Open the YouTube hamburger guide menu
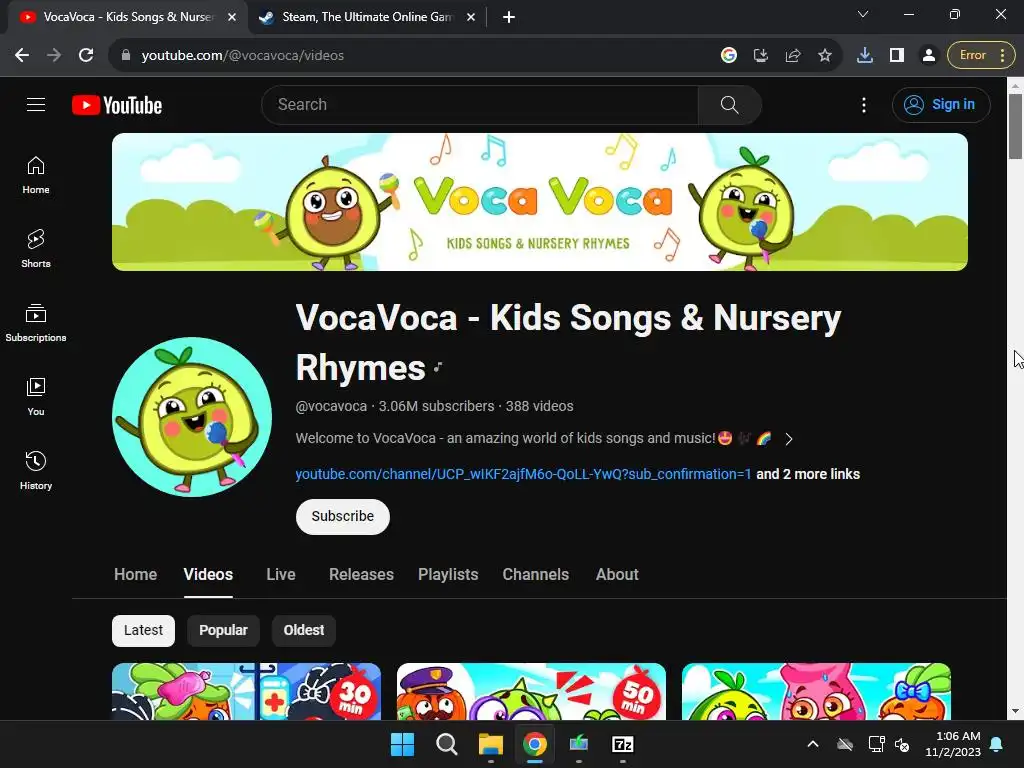 [x=36, y=104]
